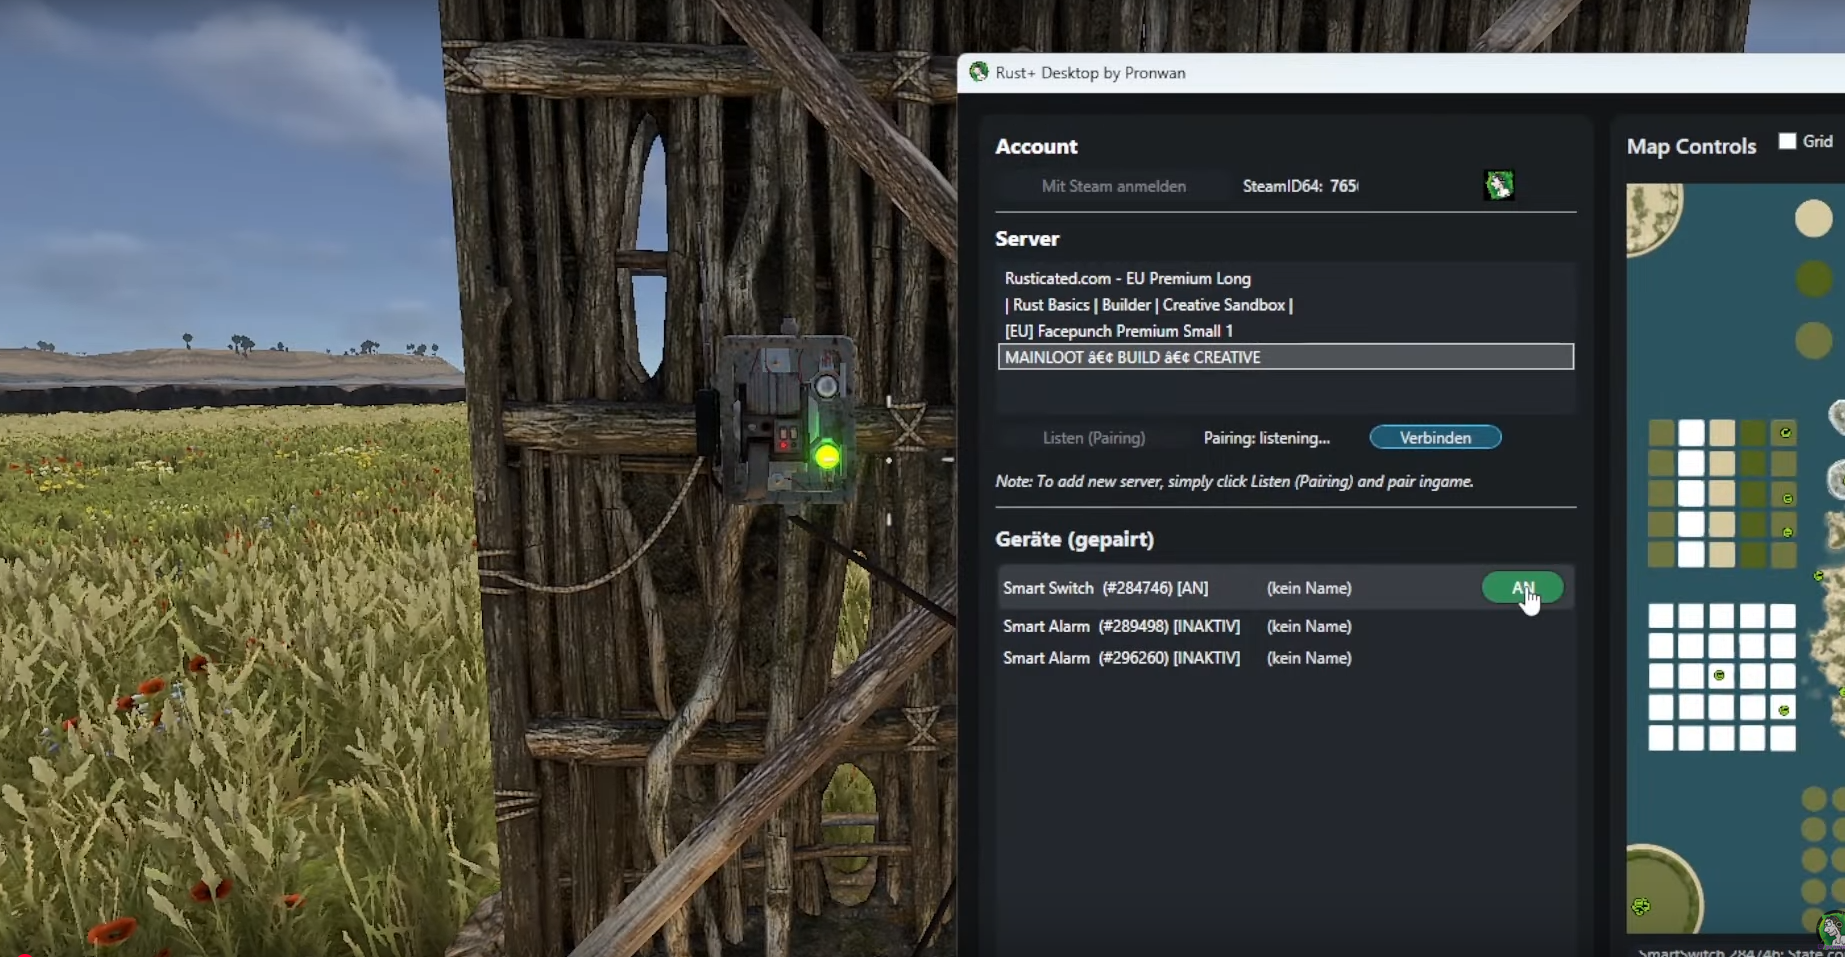This screenshot has width=1845, height=957.
Task: Select the 'MAINLOOT BUILD CREATIVE' server entry
Action: [x=1285, y=357]
